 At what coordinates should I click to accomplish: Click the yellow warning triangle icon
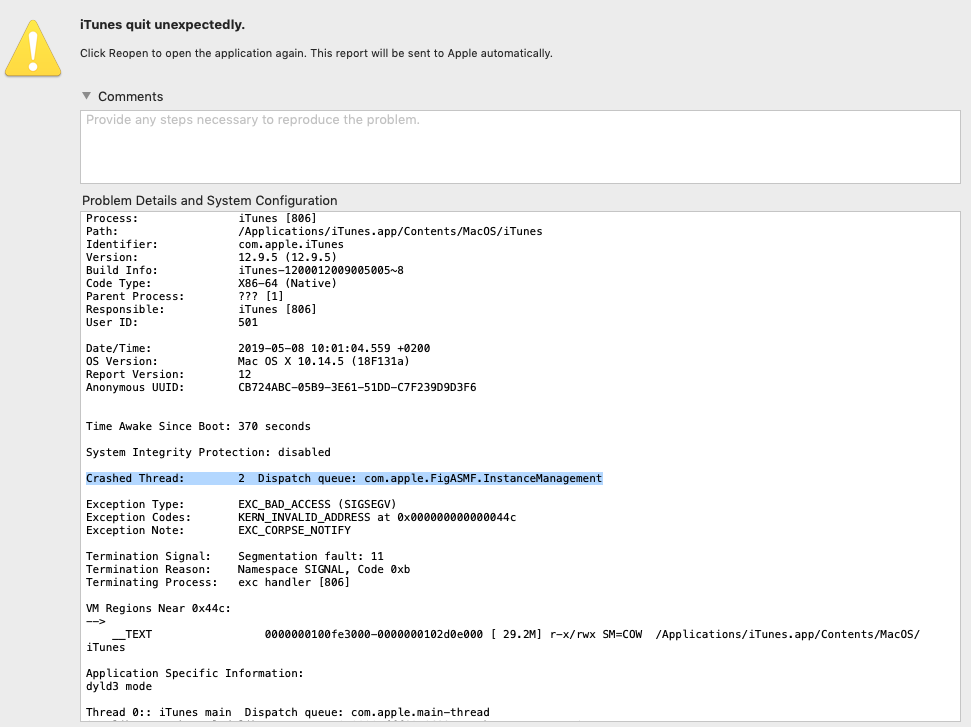(x=33, y=48)
